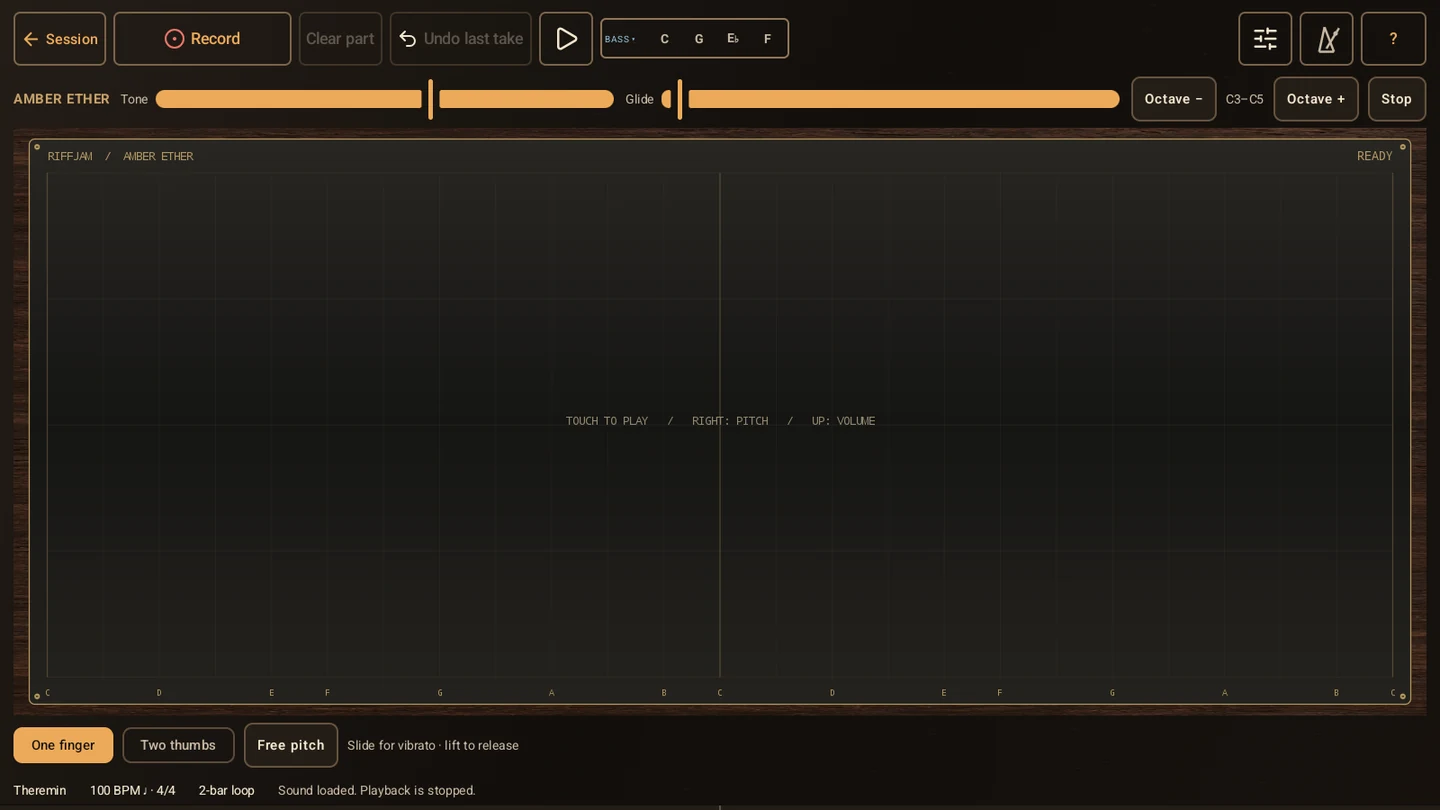Select the E♭ chord in the bass strip
The width and height of the screenshot is (1440, 810).
coord(733,39)
